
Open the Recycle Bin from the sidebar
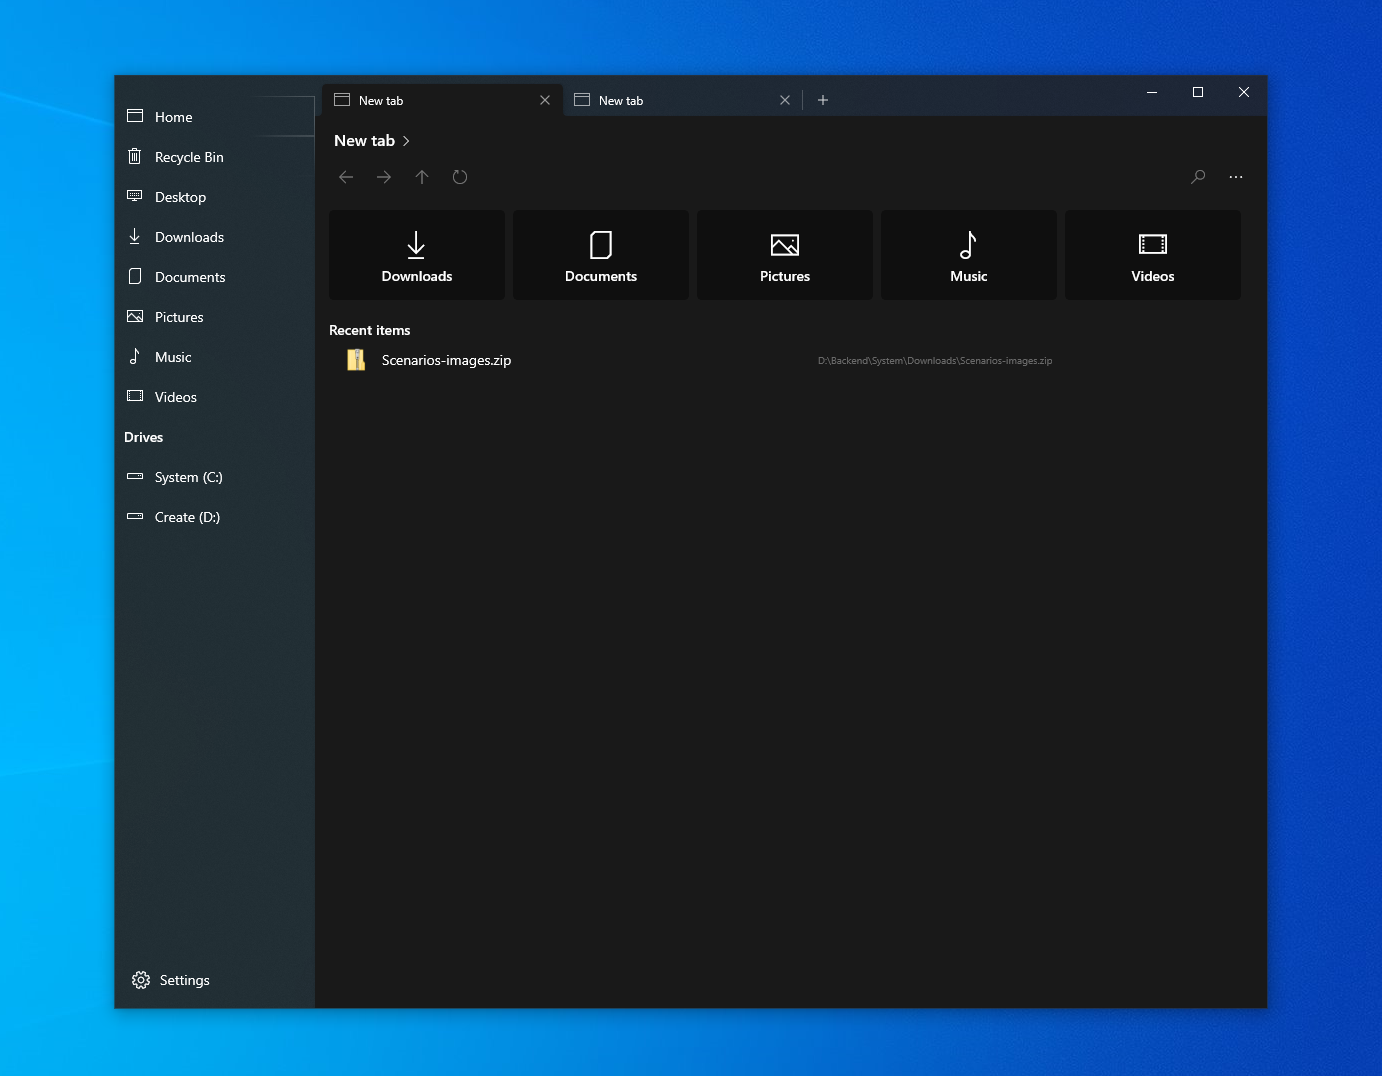coord(188,157)
